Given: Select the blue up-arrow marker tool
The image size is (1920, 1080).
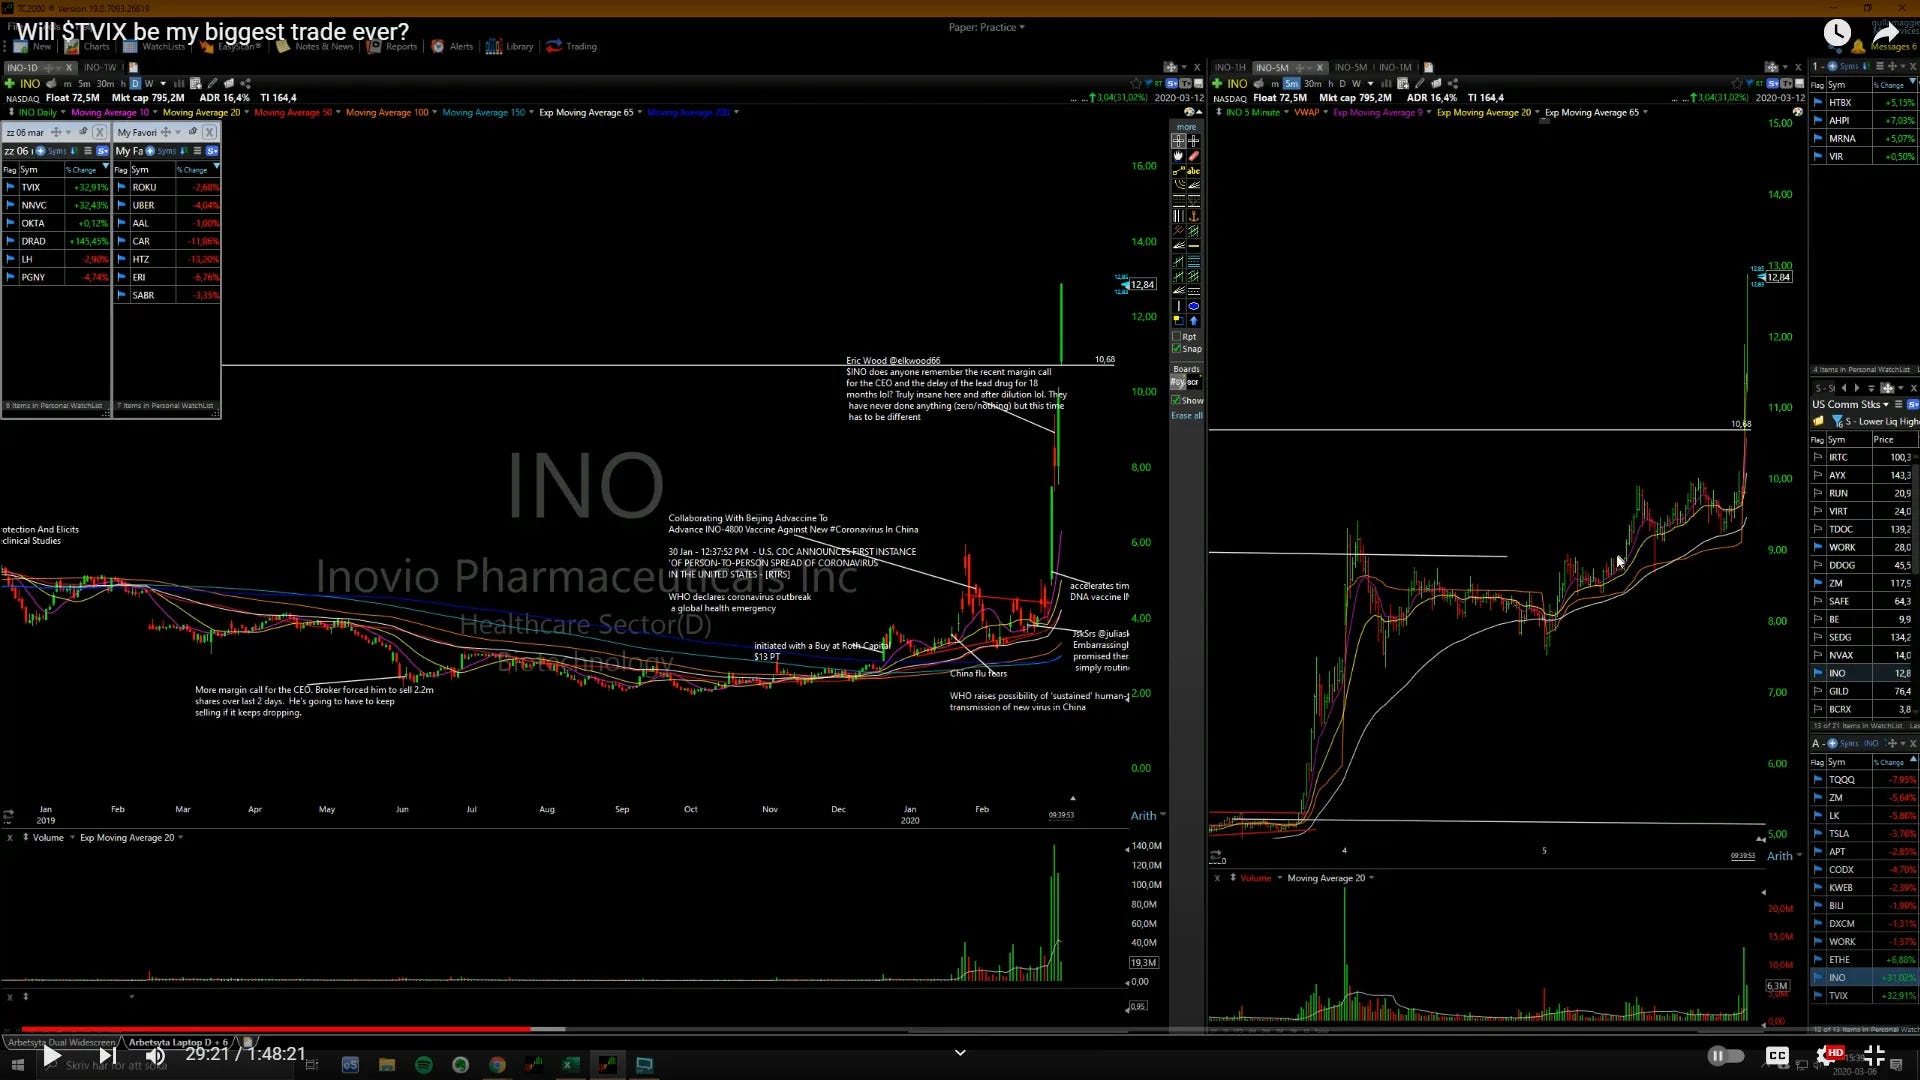Looking at the screenshot, I should (1193, 321).
